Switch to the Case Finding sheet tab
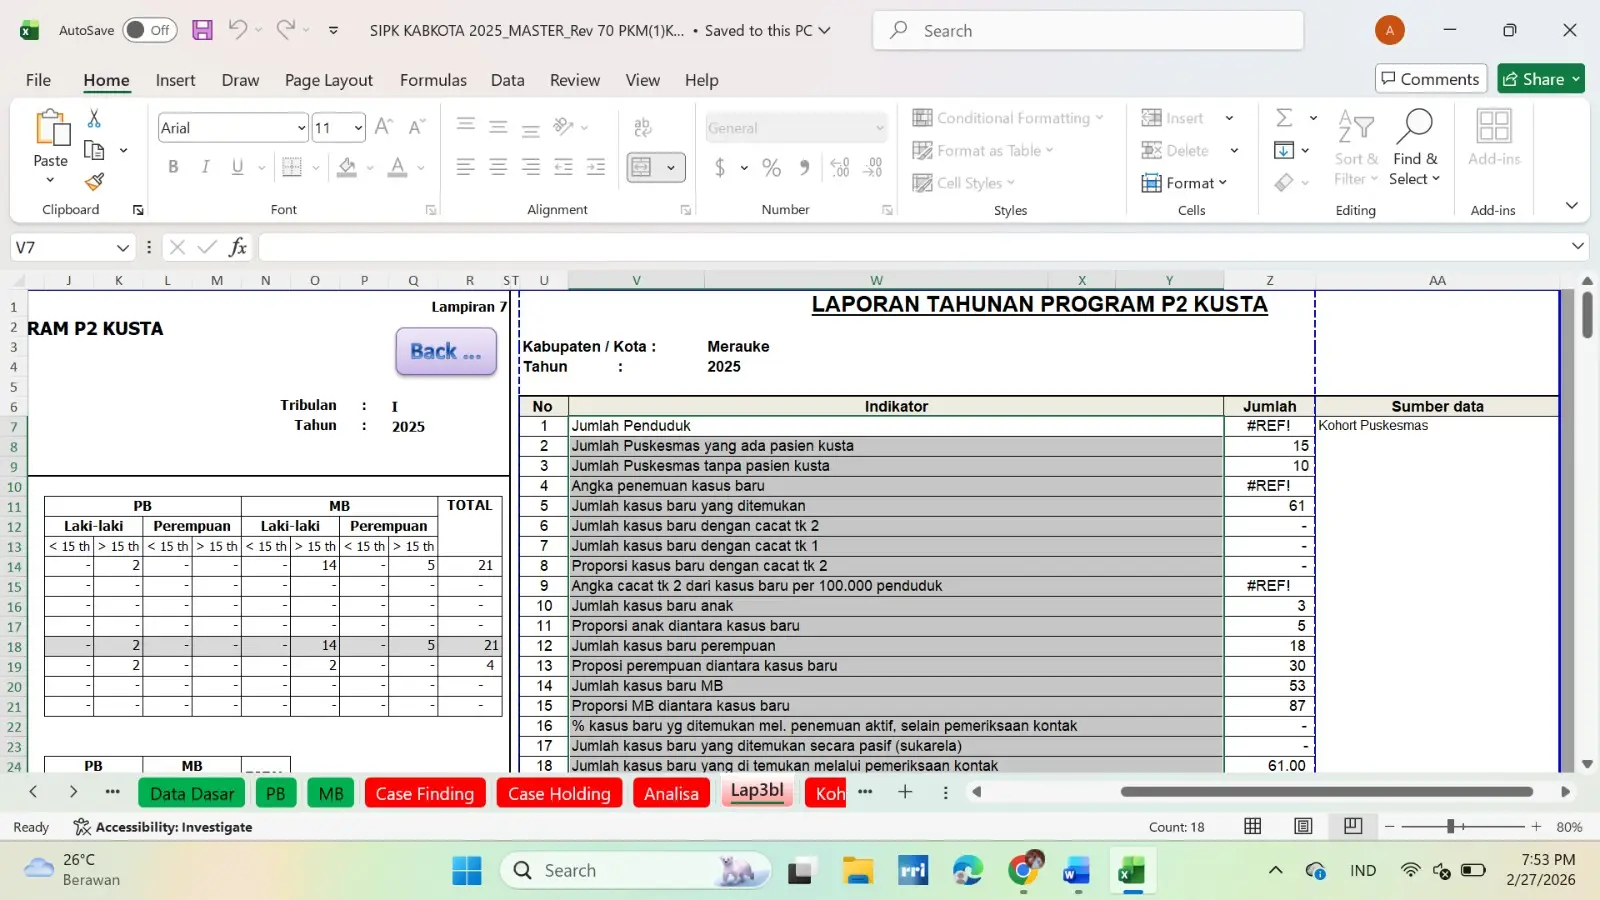Screen dimensions: 1600x900 (x=425, y=793)
